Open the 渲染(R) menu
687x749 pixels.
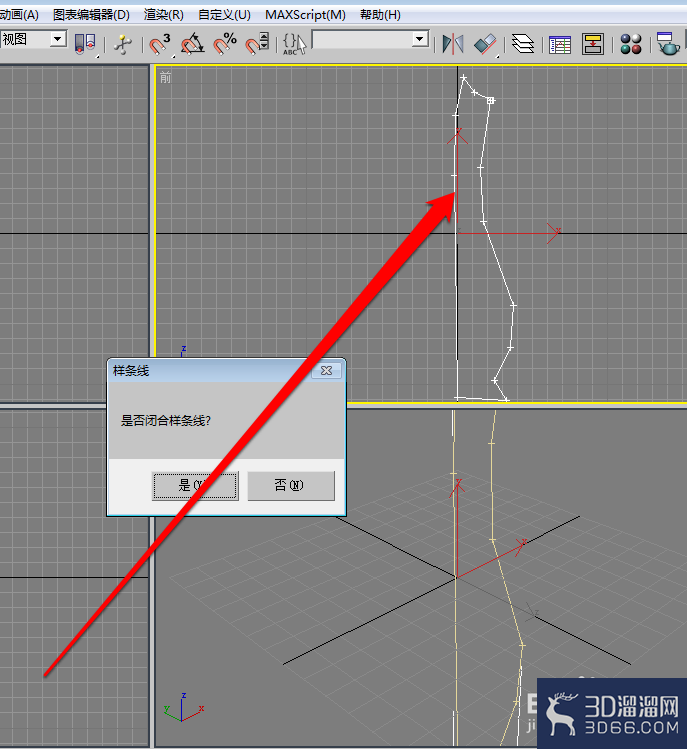coord(164,15)
